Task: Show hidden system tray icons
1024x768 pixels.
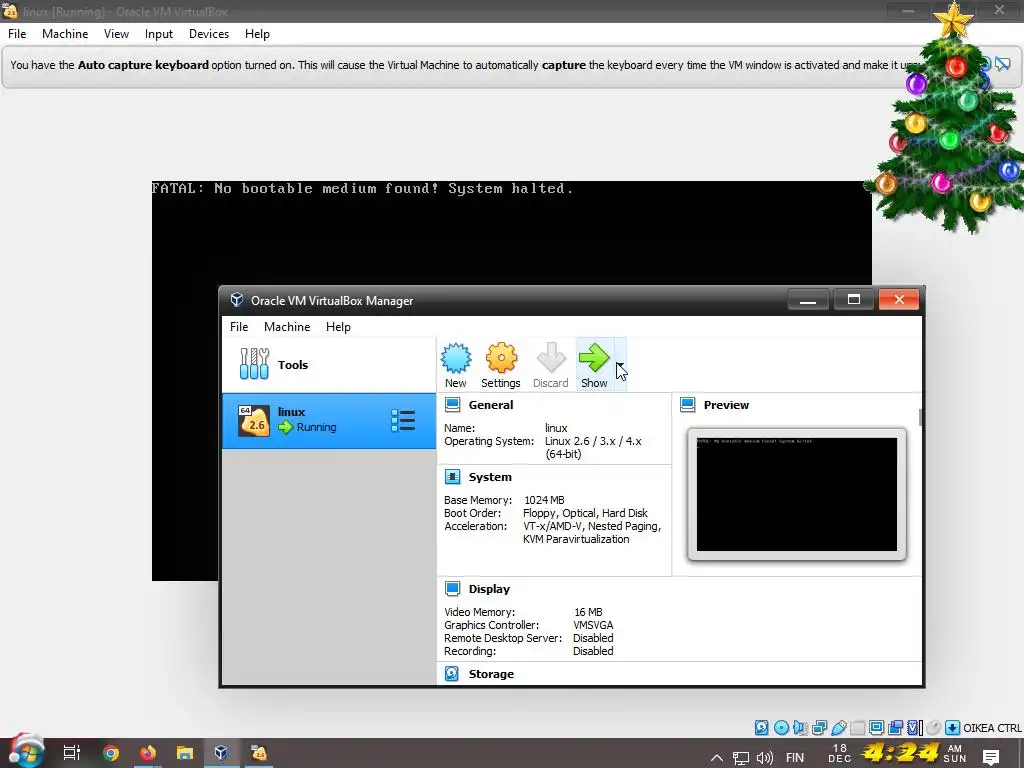Action: (716, 758)
